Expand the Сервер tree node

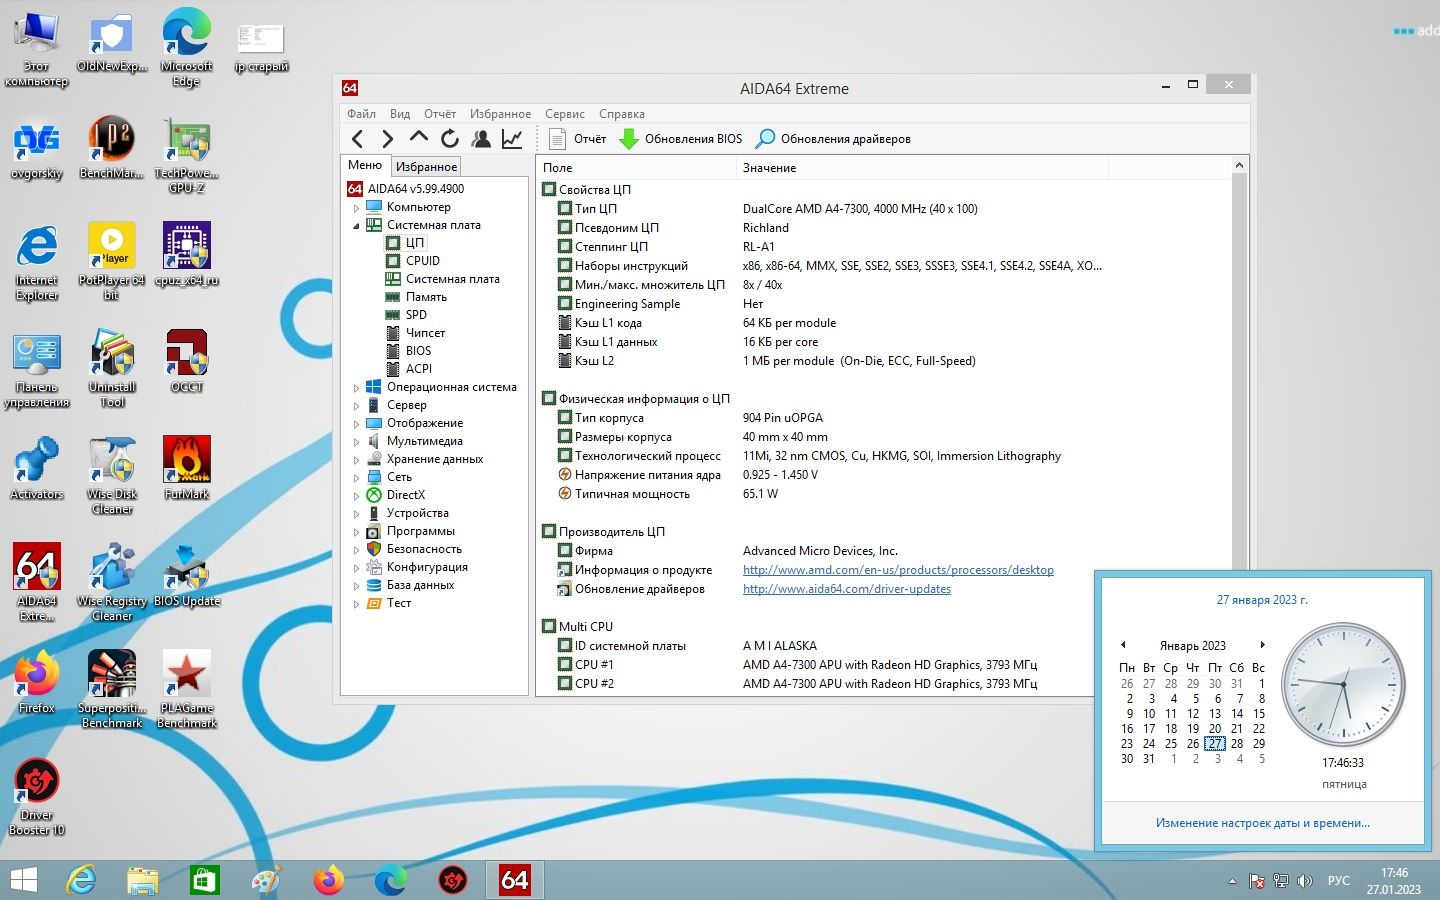(356, 406)
